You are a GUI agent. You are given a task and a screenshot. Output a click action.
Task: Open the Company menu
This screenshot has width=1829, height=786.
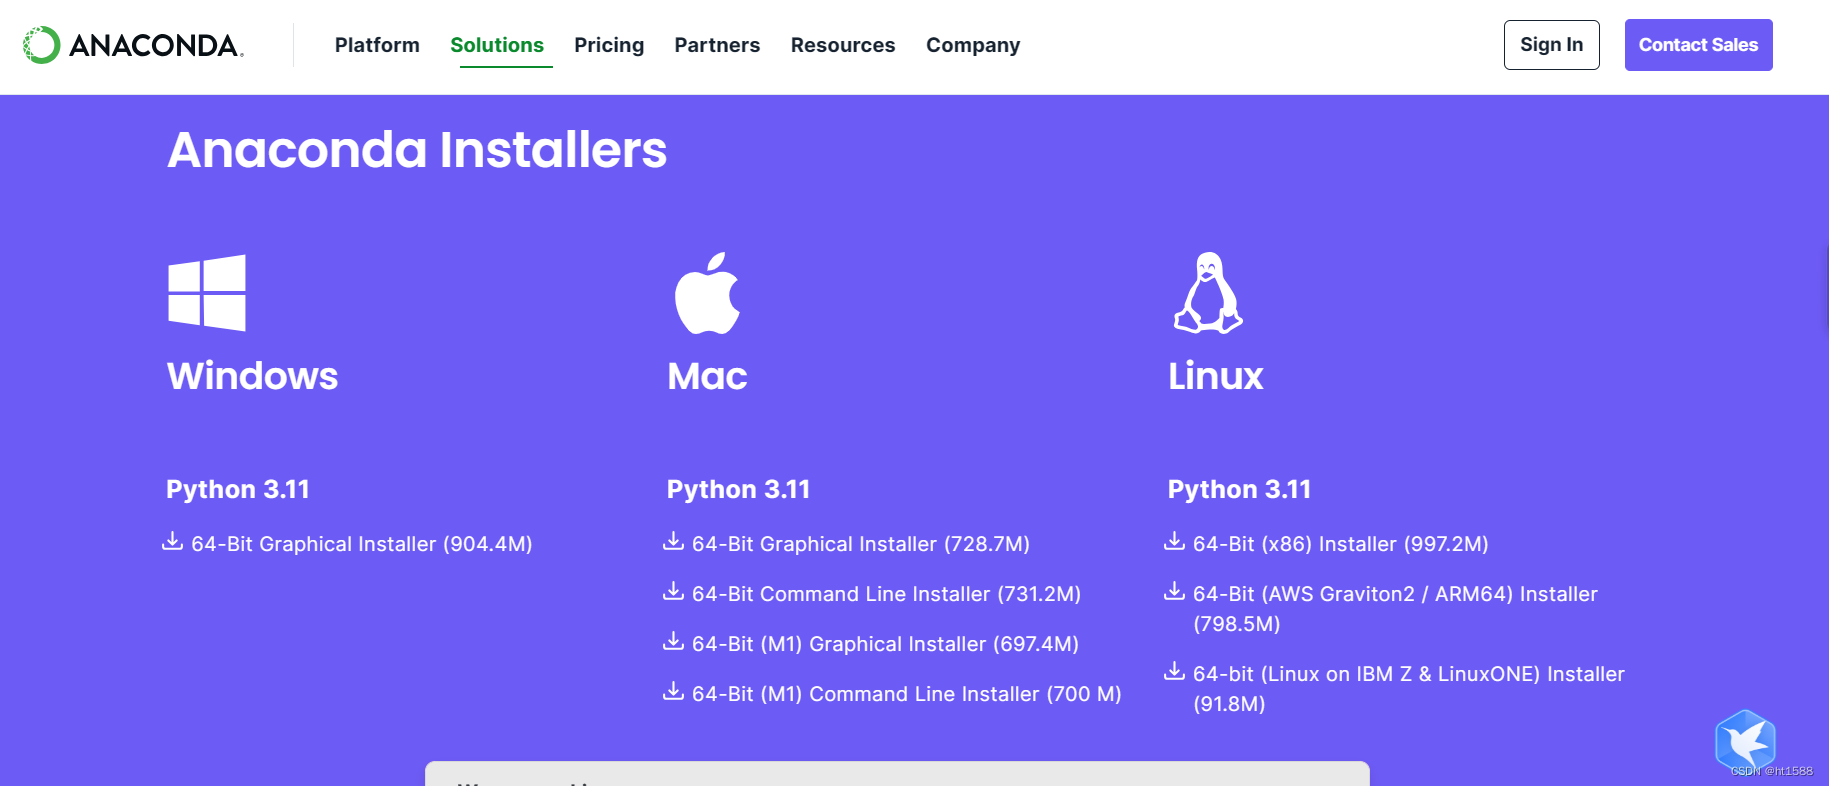(x=973, y=45)
